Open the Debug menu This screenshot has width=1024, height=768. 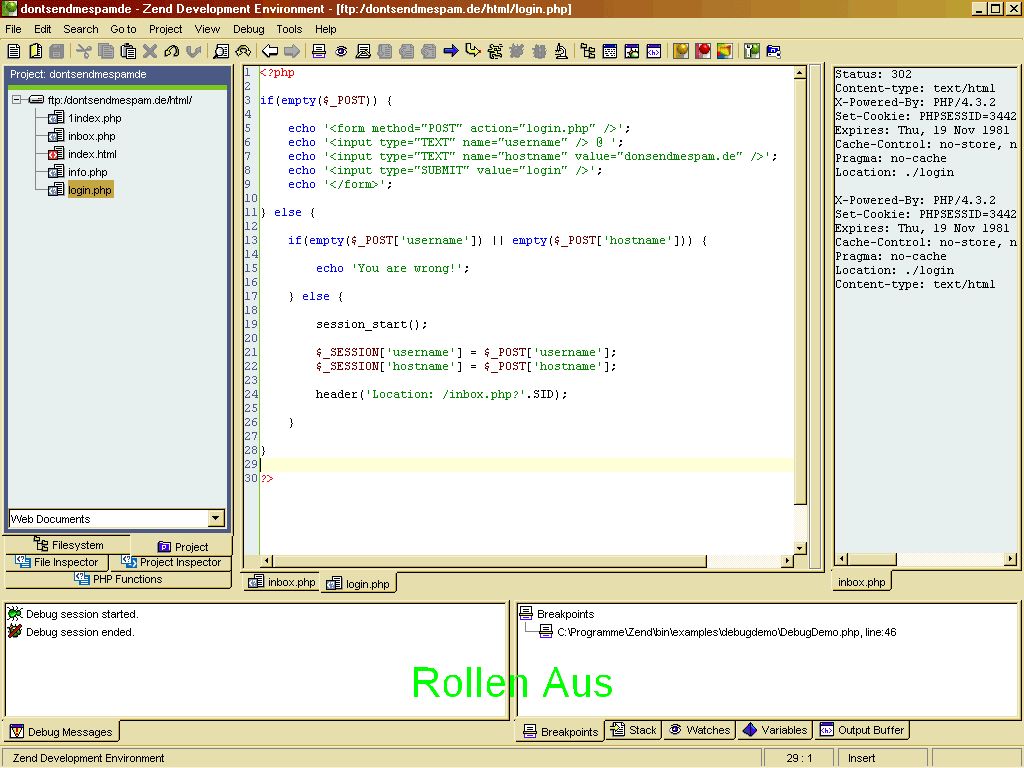[249, 29]
